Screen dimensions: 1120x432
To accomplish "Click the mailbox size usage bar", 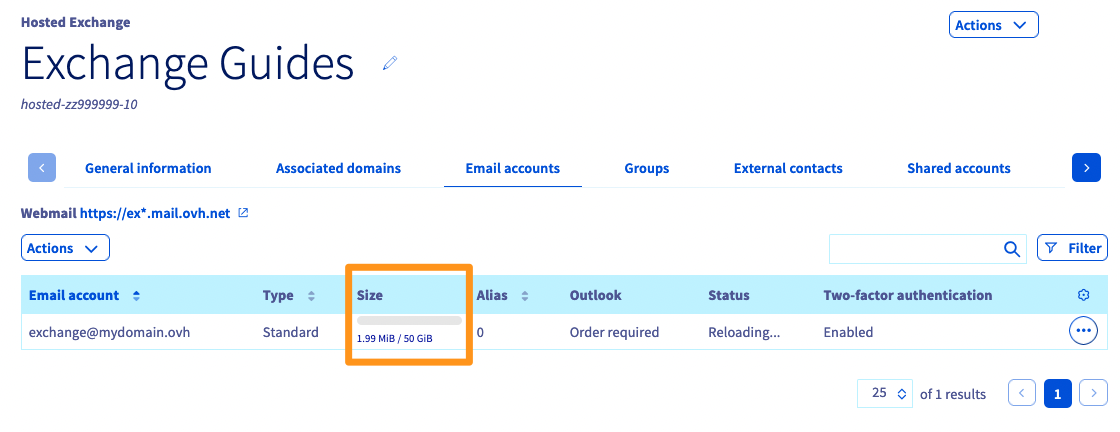I will [x=409, y=321].
